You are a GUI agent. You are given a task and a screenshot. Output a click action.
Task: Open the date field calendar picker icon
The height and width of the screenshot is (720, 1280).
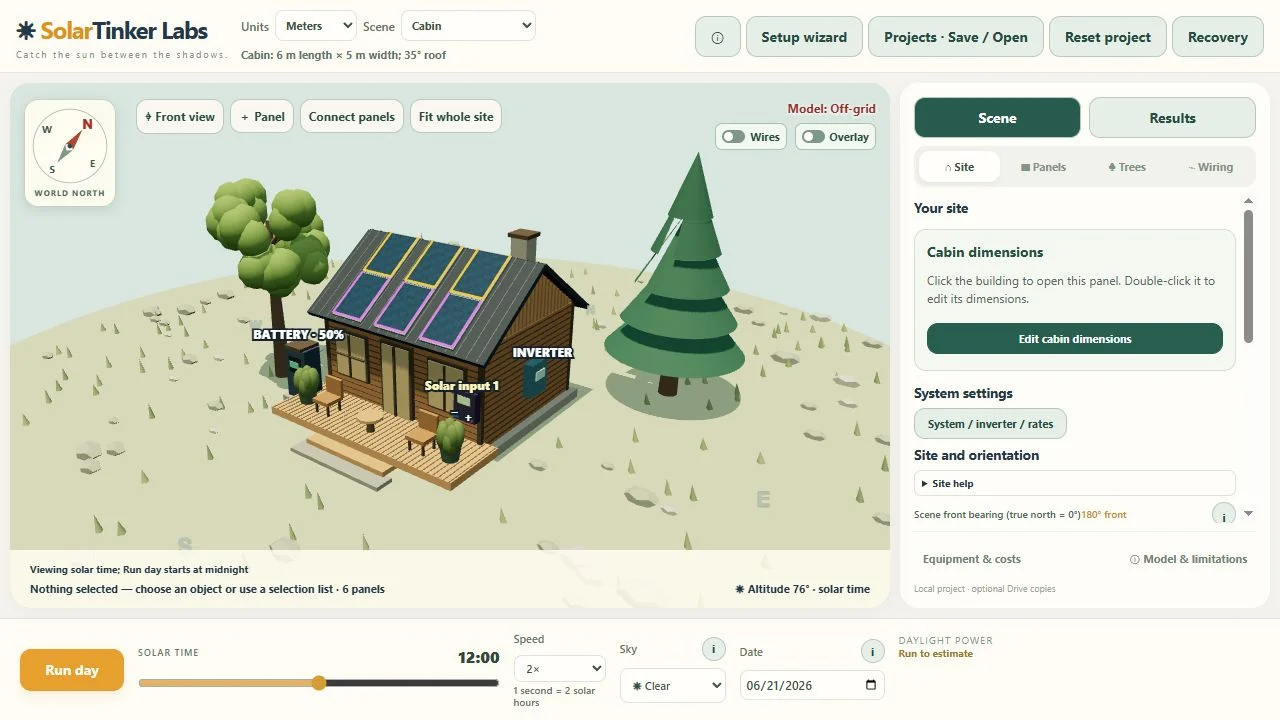pos(871,685)
